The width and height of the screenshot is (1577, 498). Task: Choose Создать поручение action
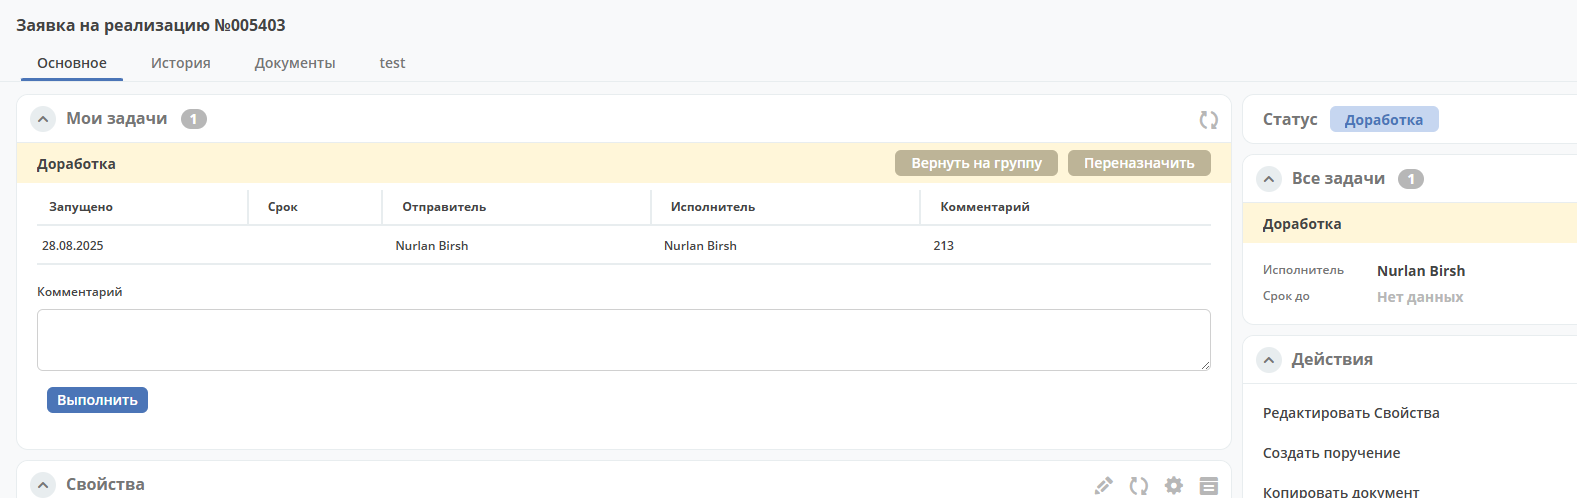[x=1331, y=453]
